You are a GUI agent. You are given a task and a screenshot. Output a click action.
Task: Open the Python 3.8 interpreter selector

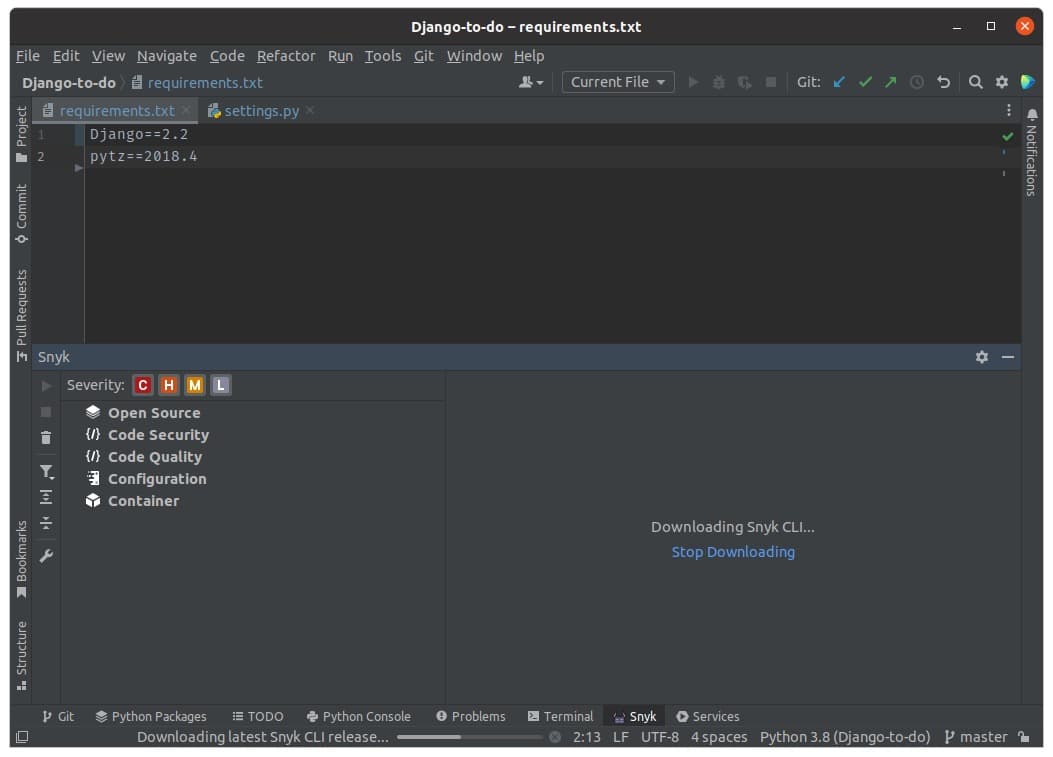click(x=843, y=736)
